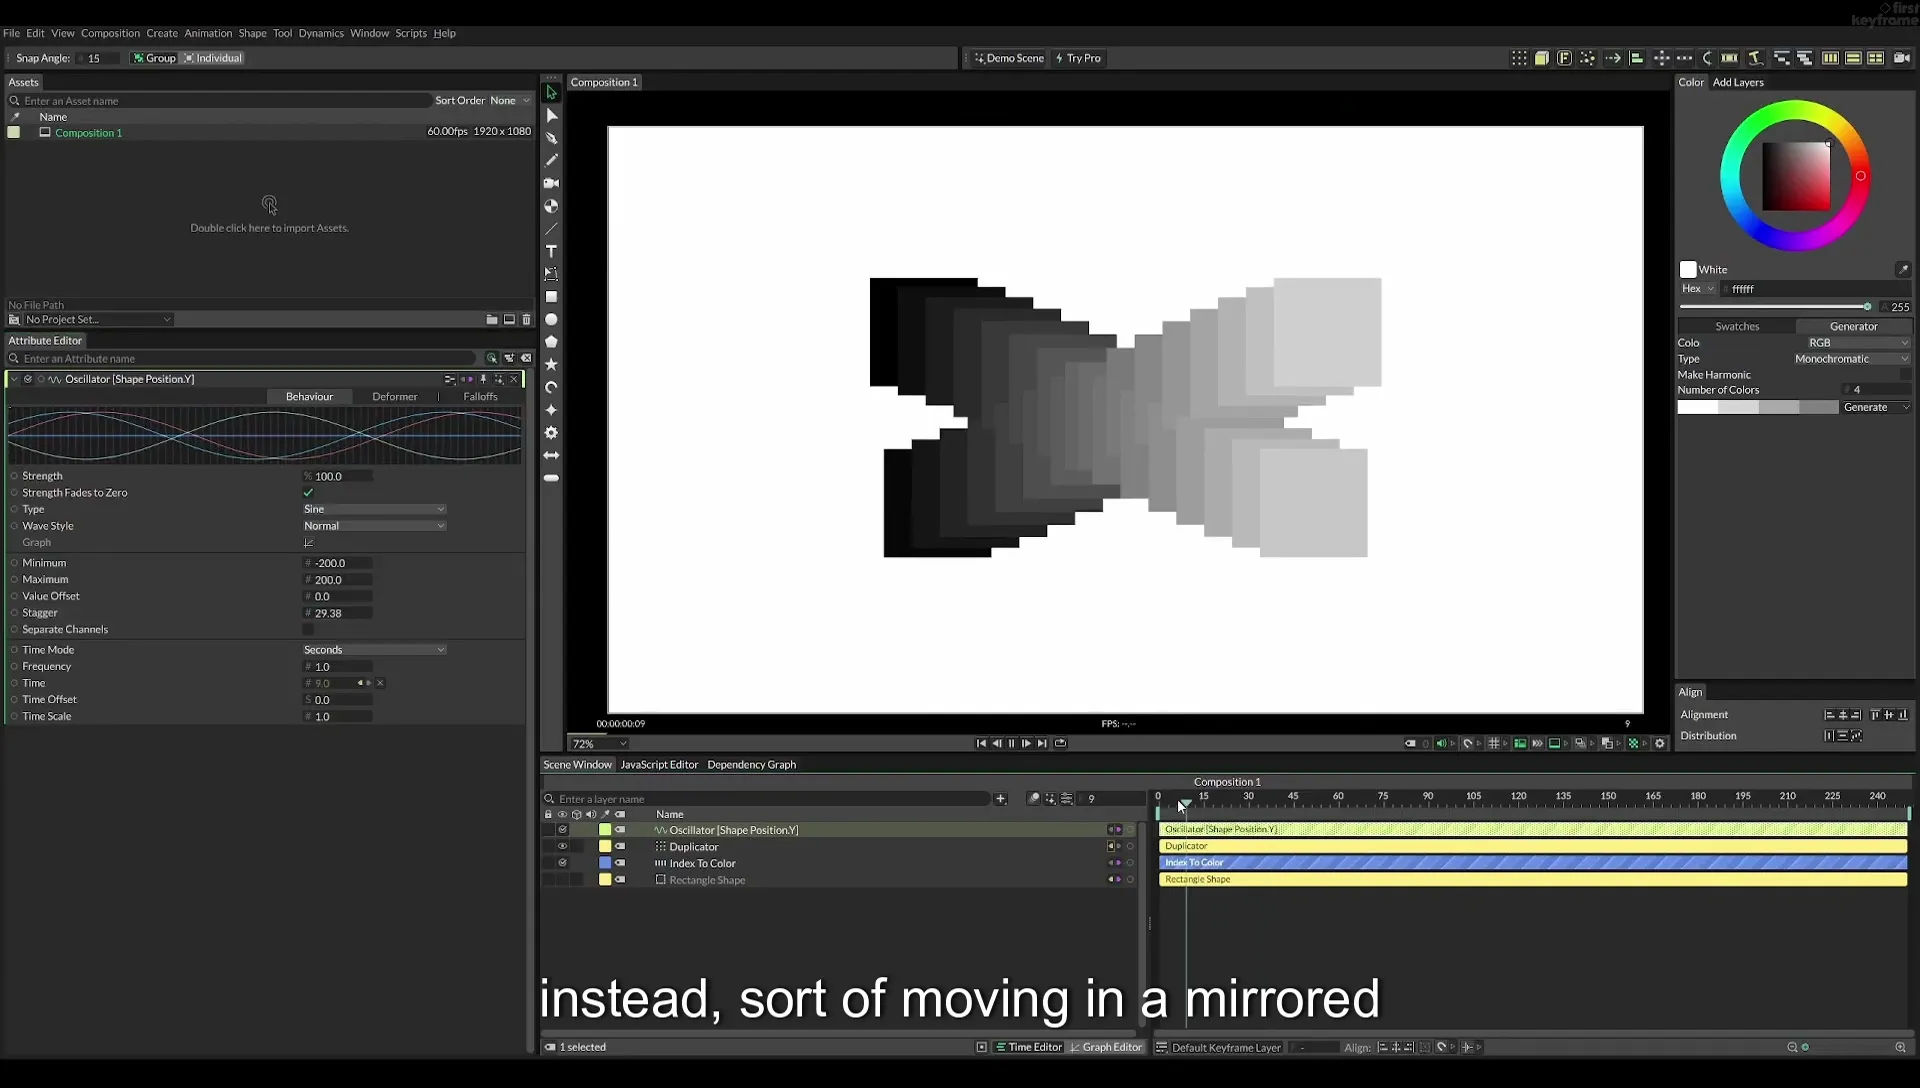Viewport: 1920px width, 1088px height.
Task: Pick the Star shape tool
Action: click(x=551, y=365)
